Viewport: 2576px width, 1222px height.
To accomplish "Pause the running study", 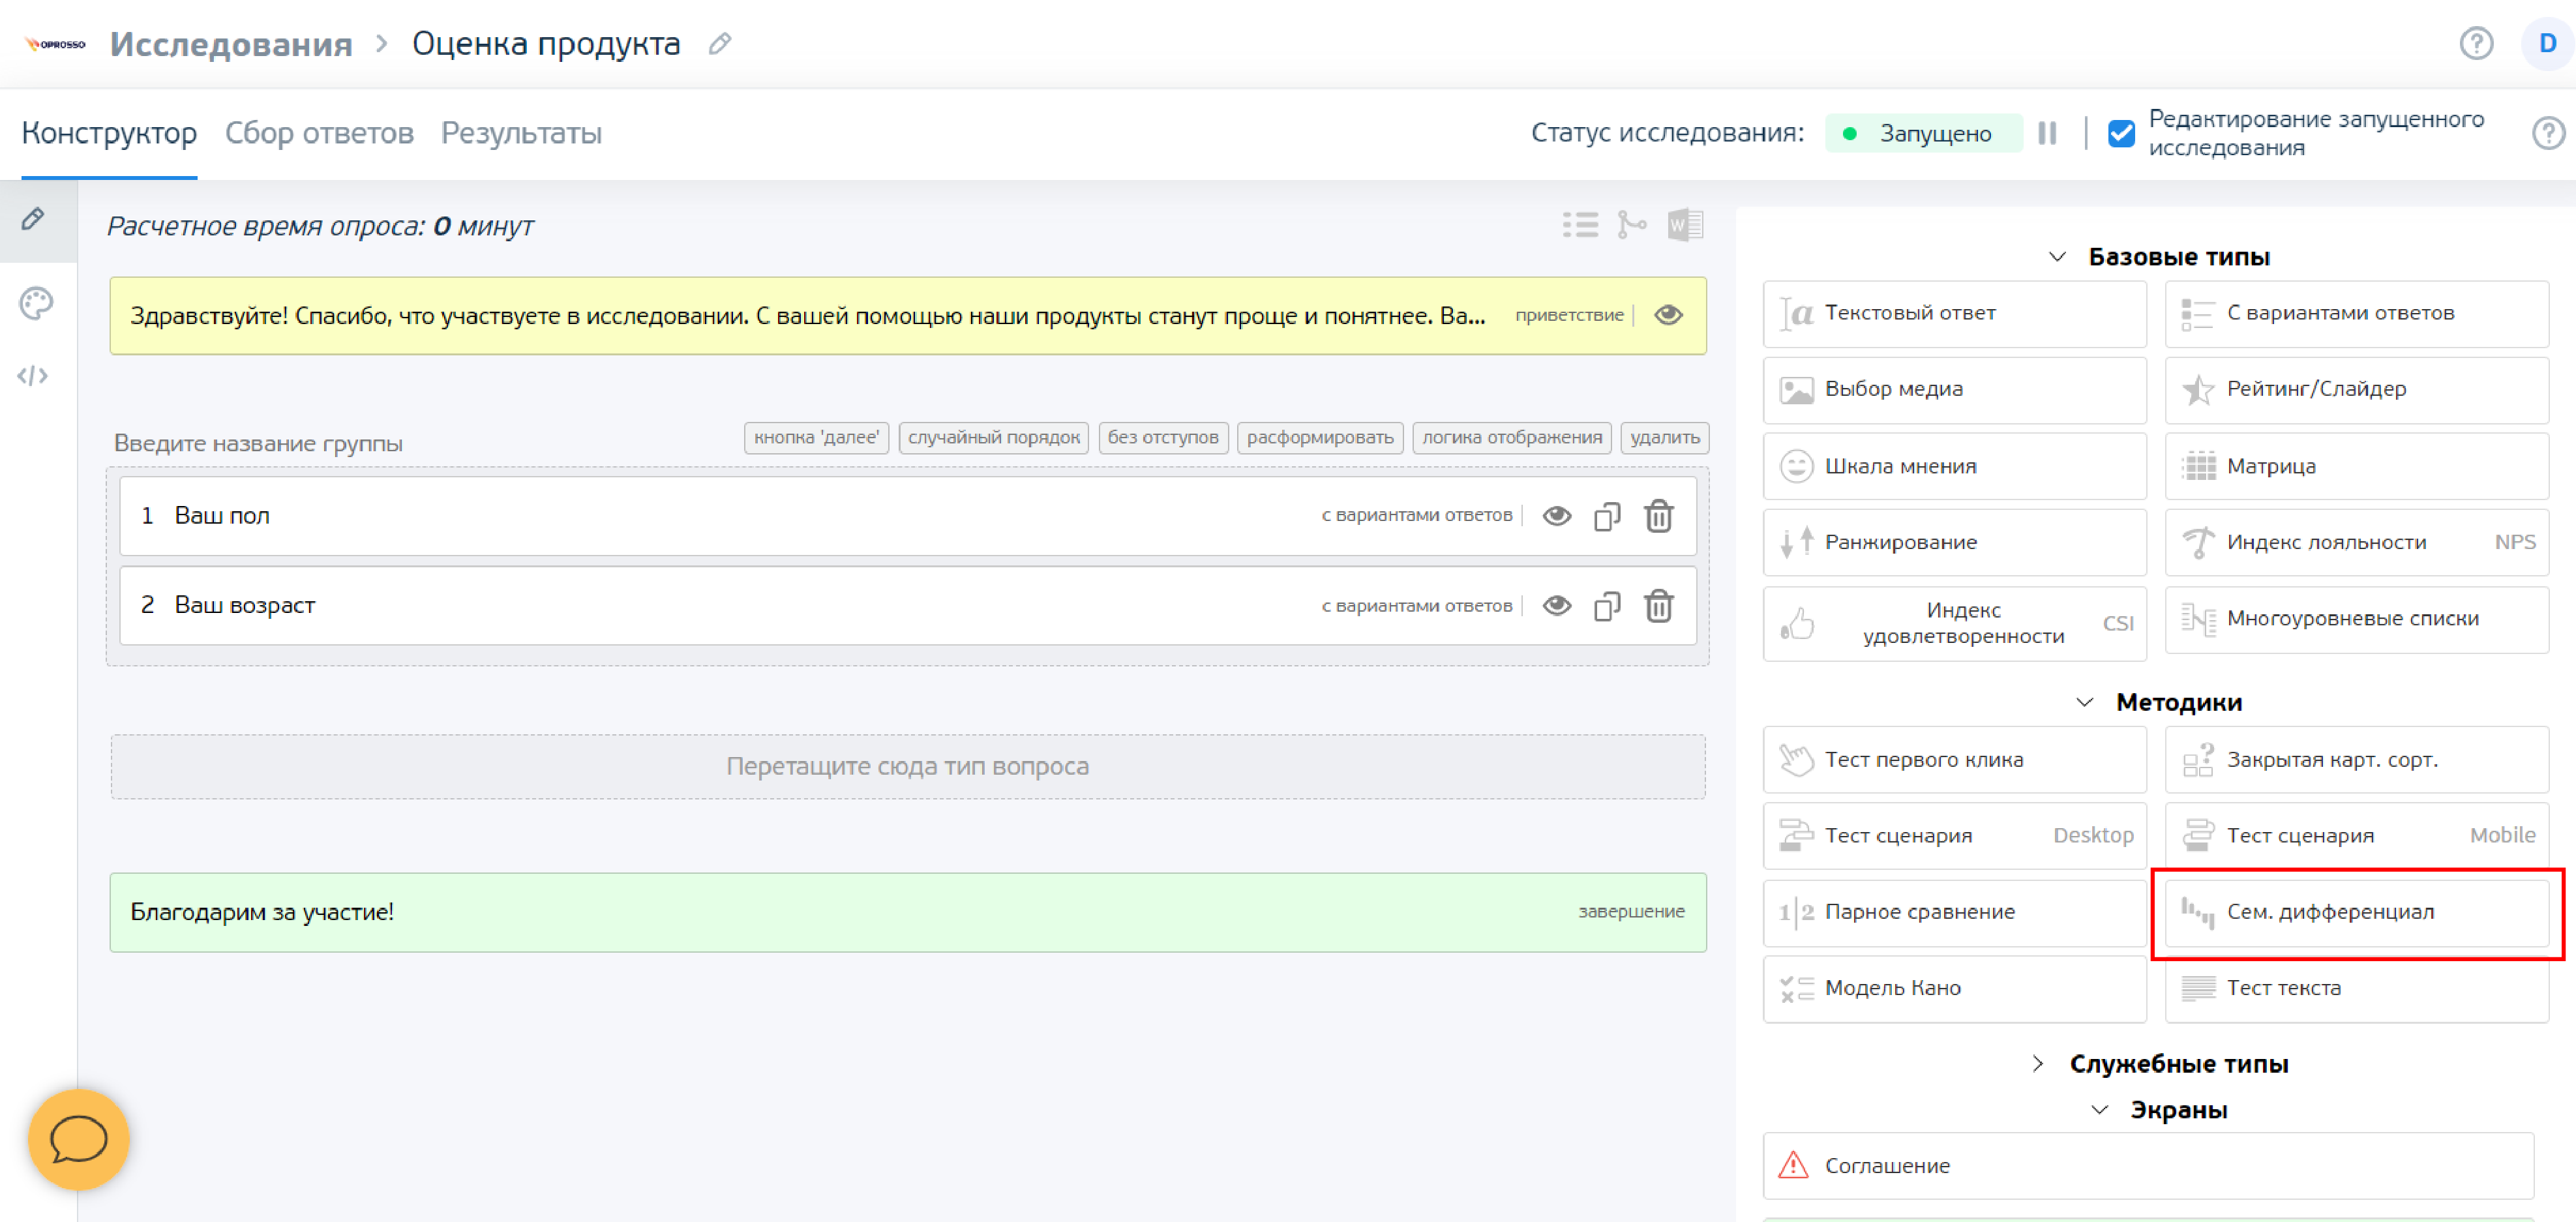I will coord(2047,133).
